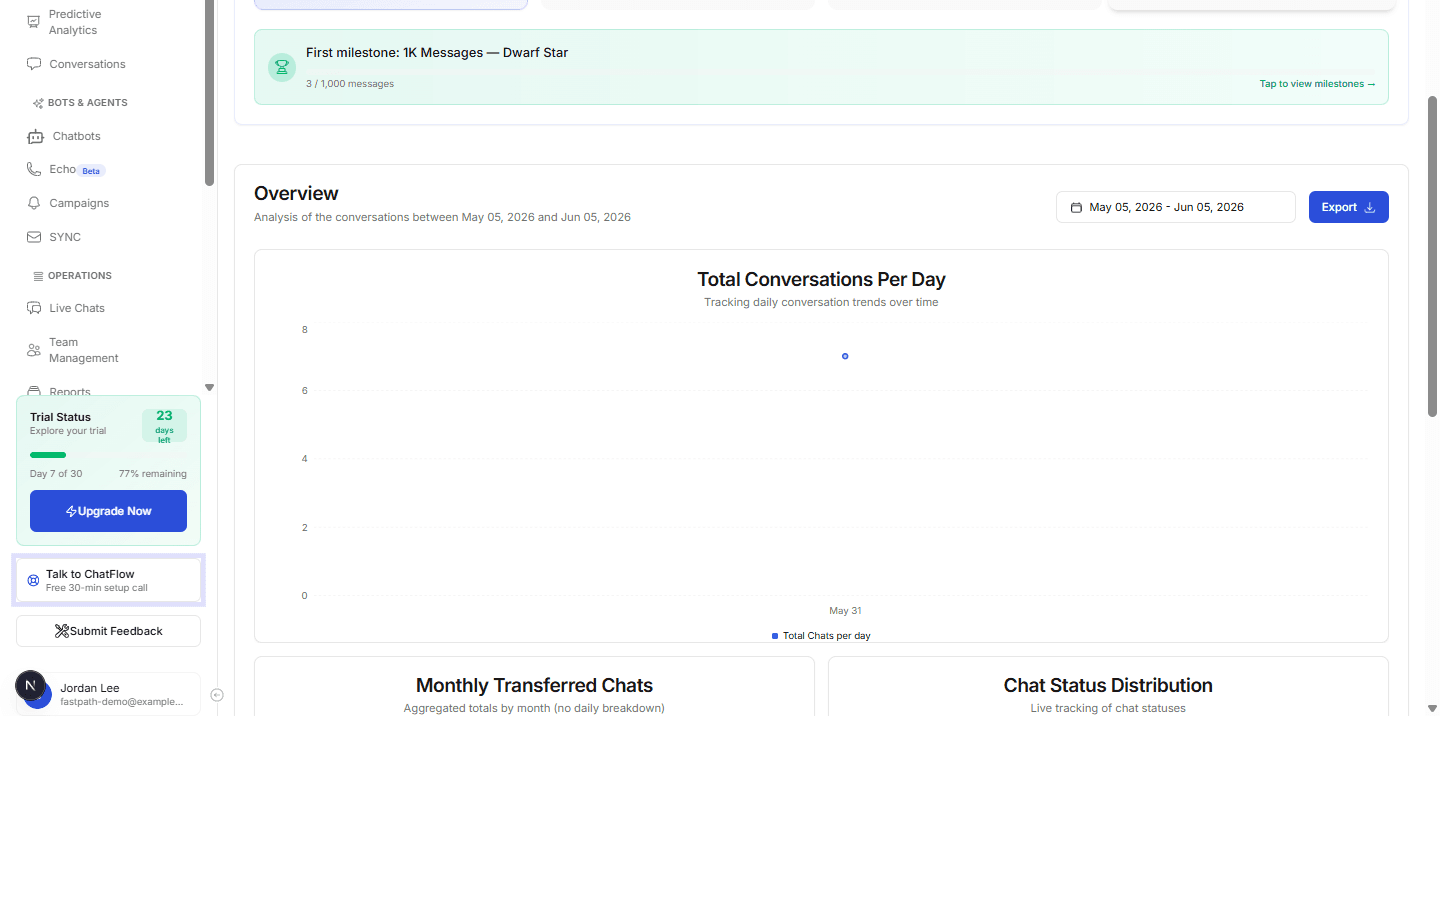The height and width of the screenshot is (900, 1440).
Task: Click "Chat Status Distribution" heading
Action: 1108,685
